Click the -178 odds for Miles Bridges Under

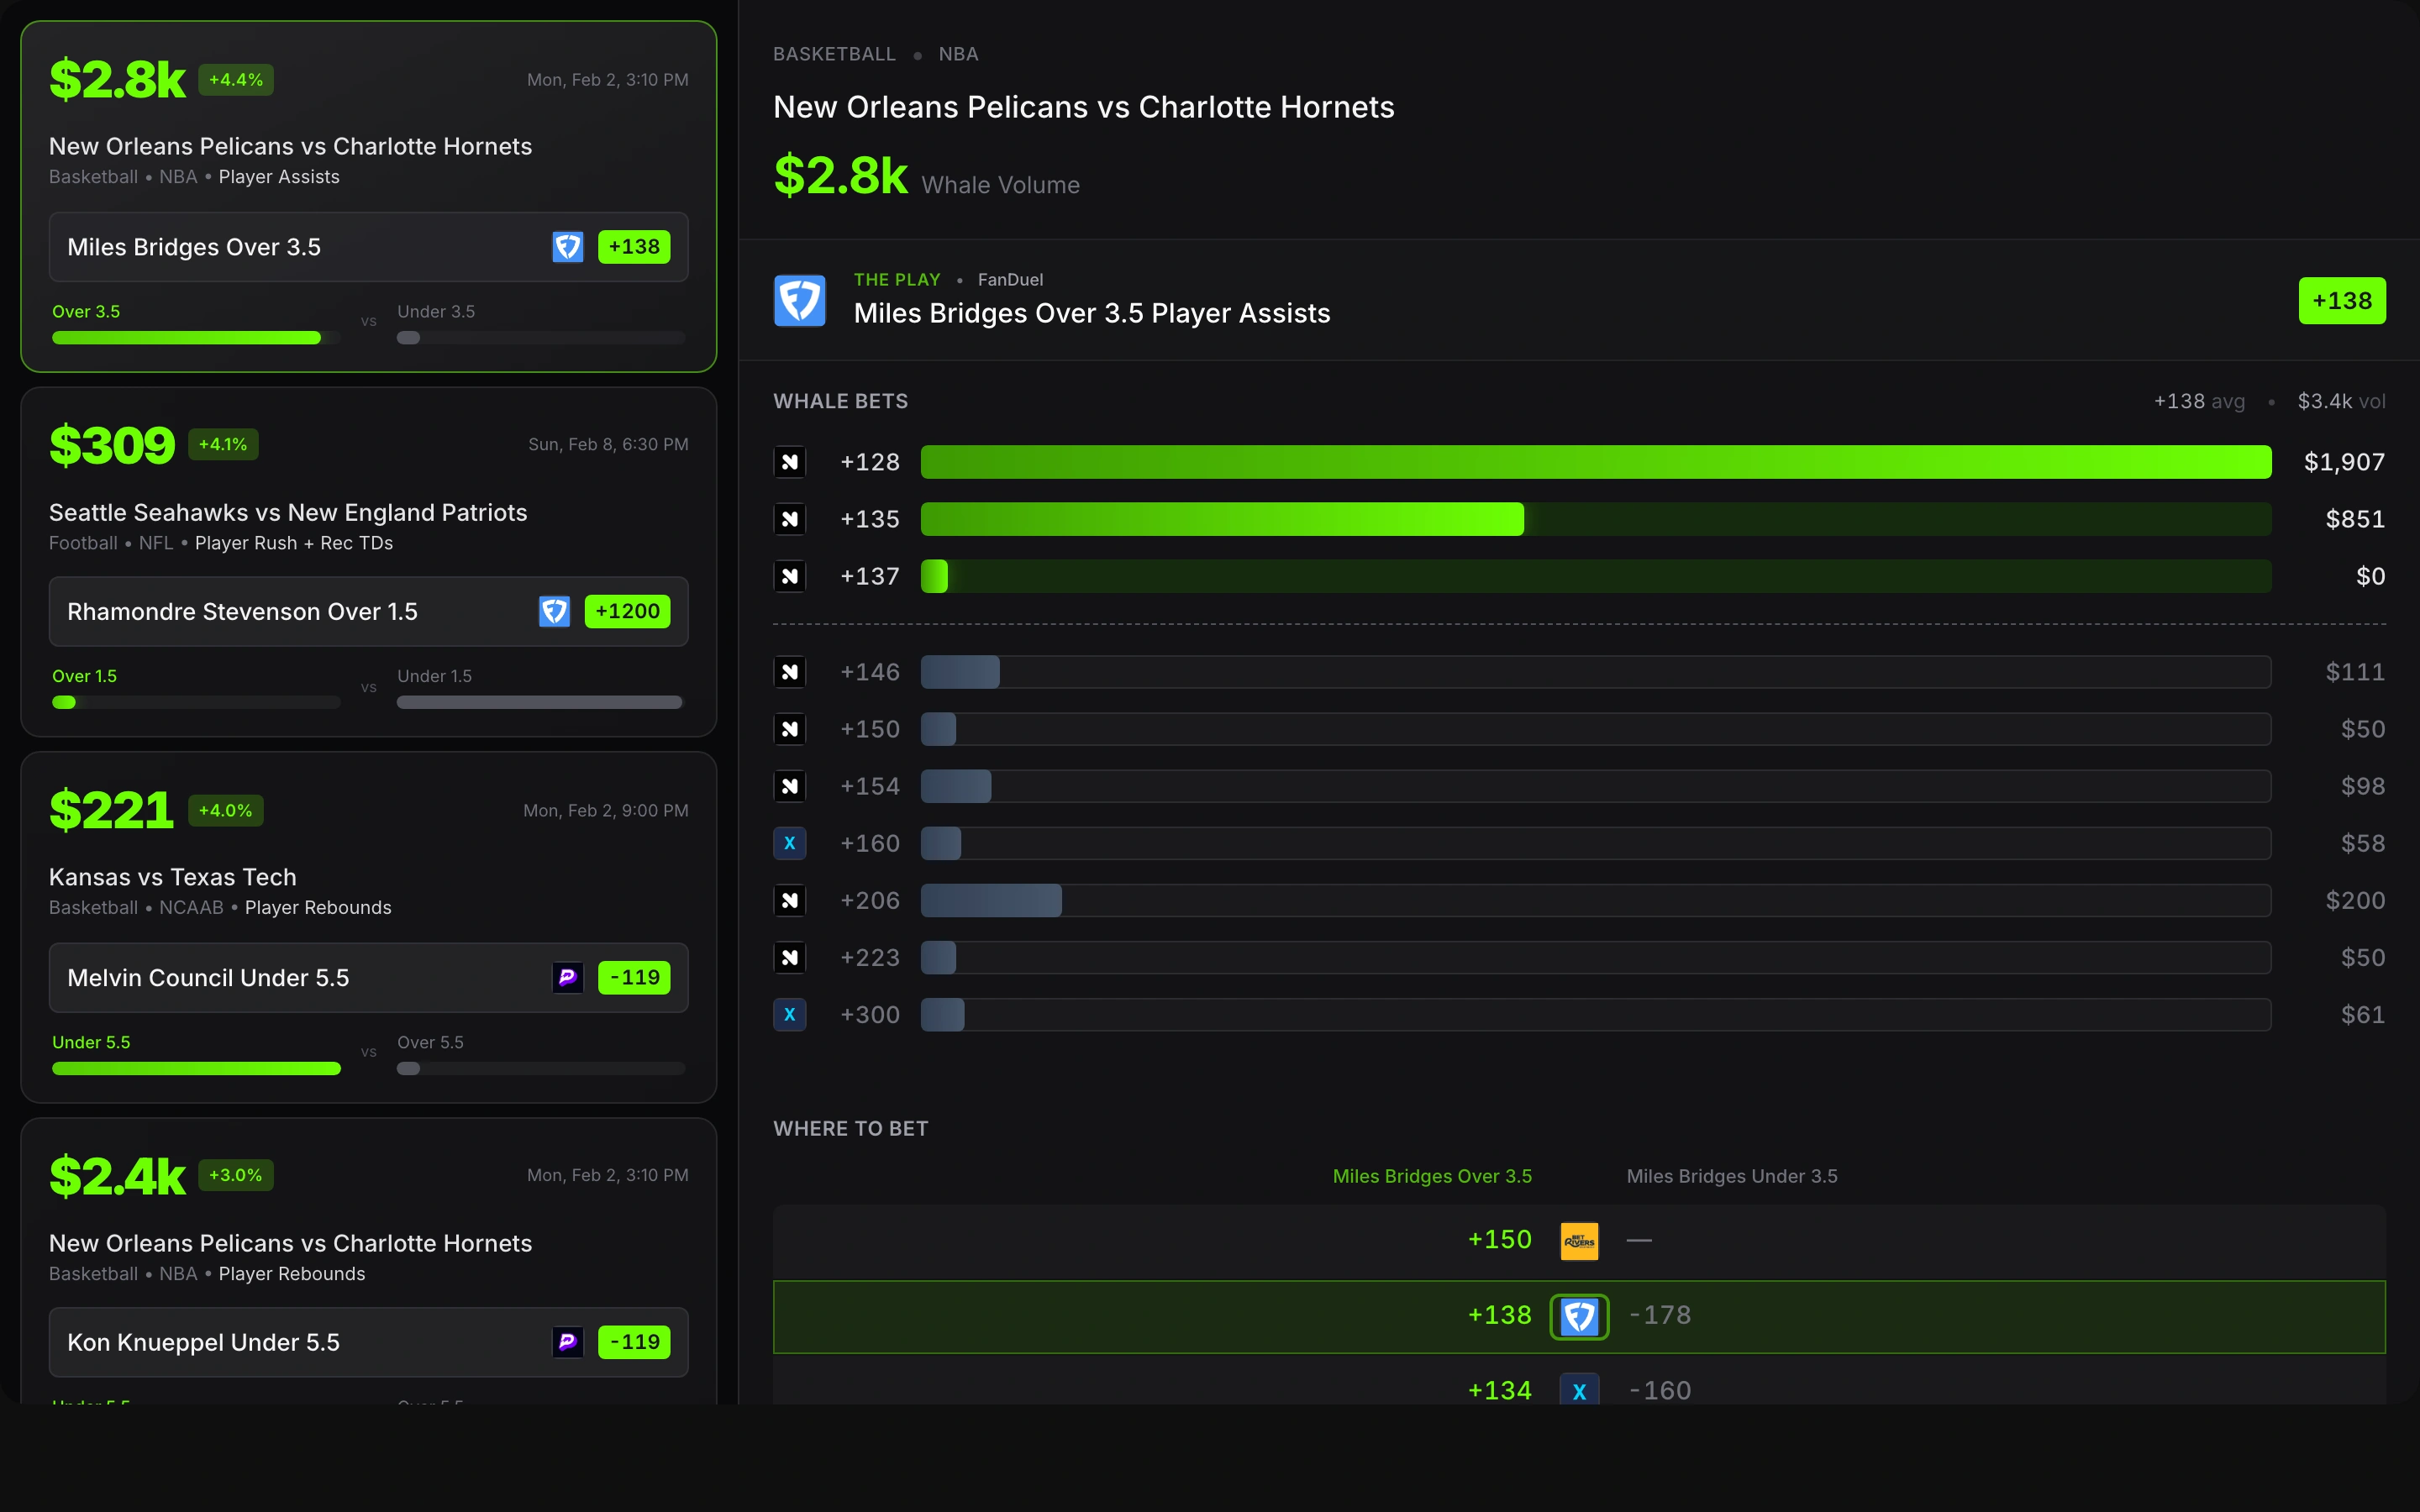(1660, 1315)
